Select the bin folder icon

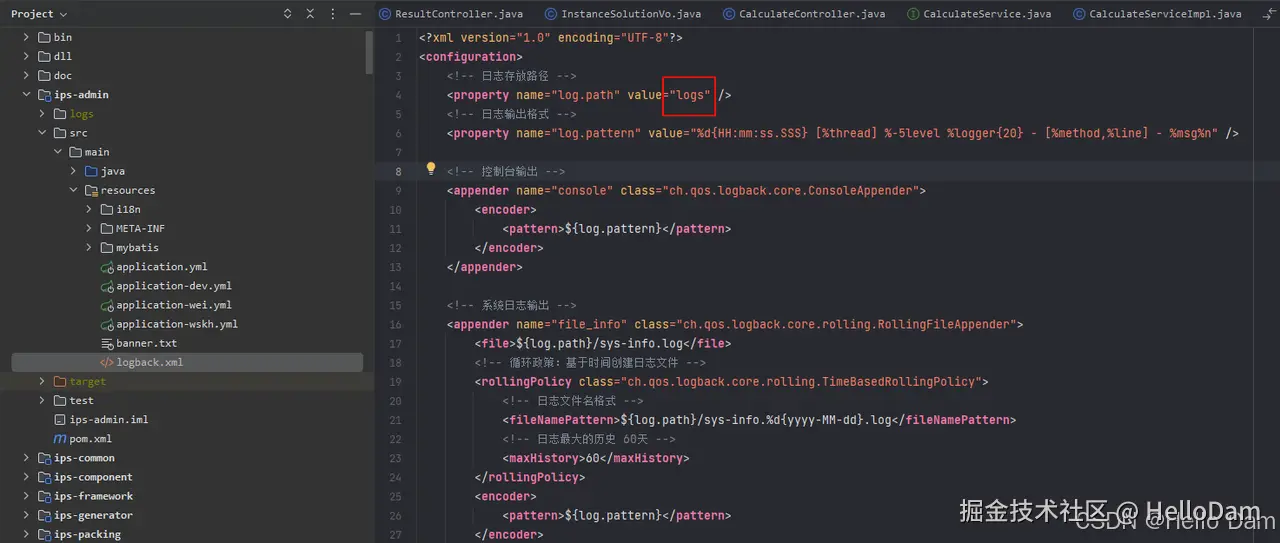[x=44, y=37]
